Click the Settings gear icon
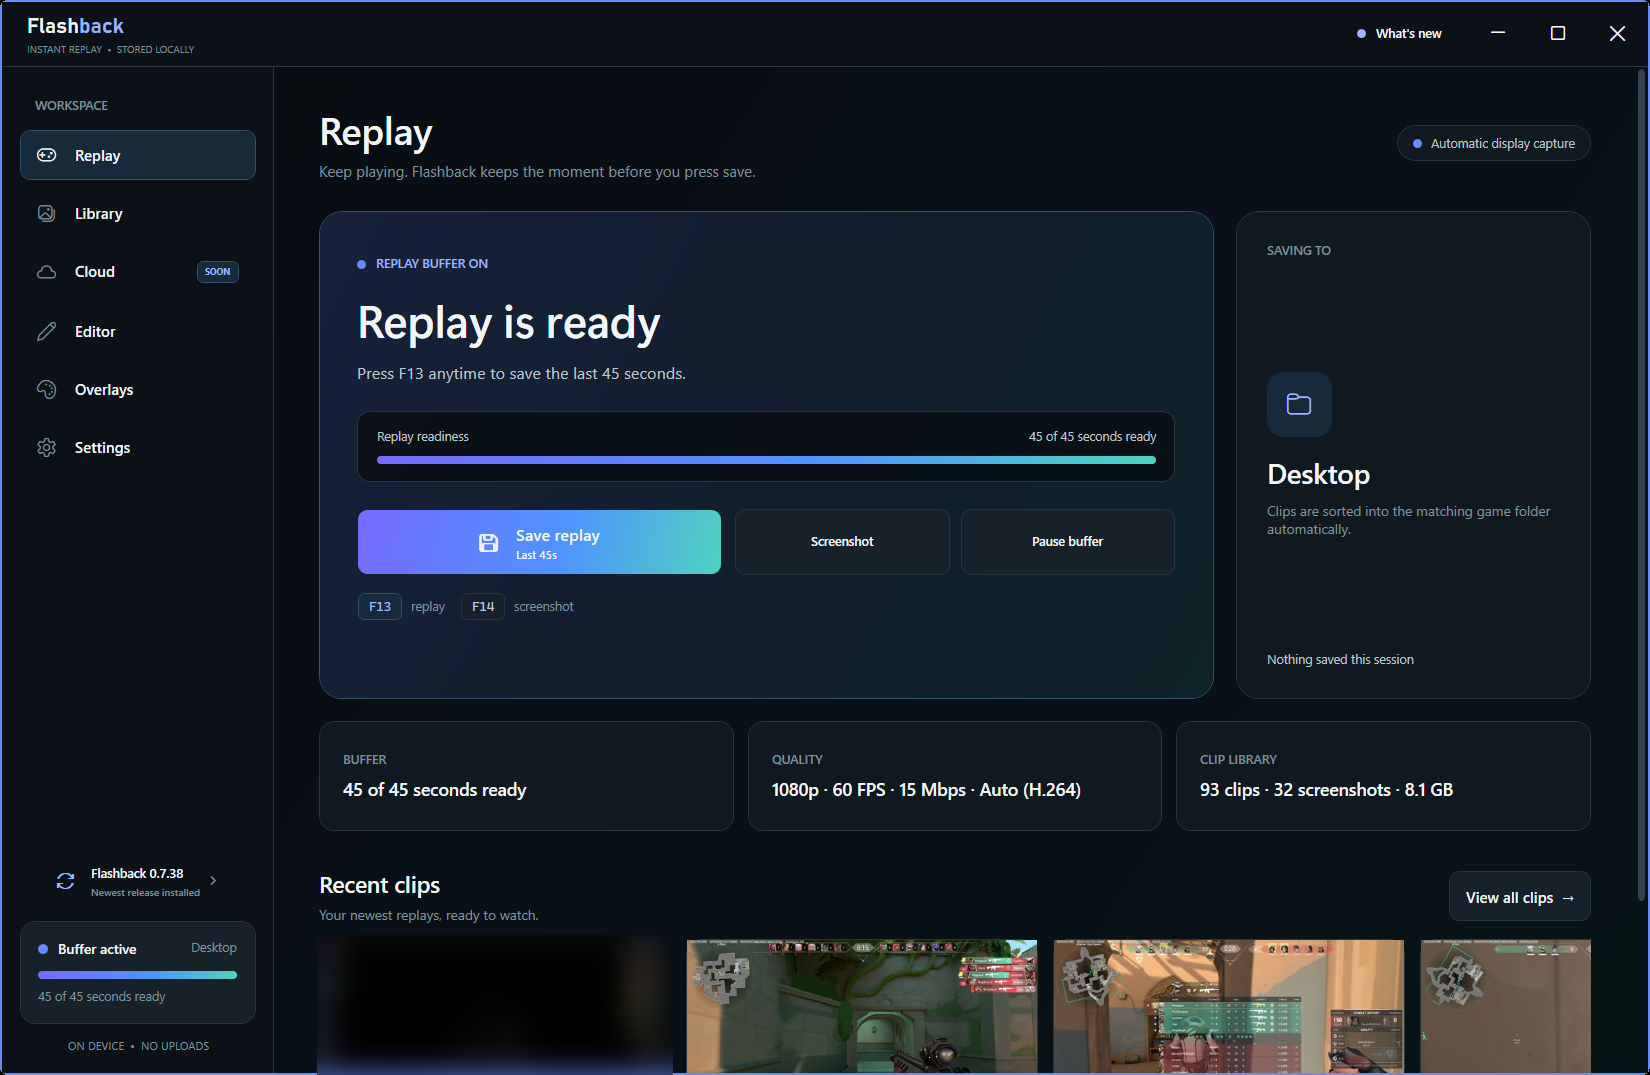 click(47, 447)
